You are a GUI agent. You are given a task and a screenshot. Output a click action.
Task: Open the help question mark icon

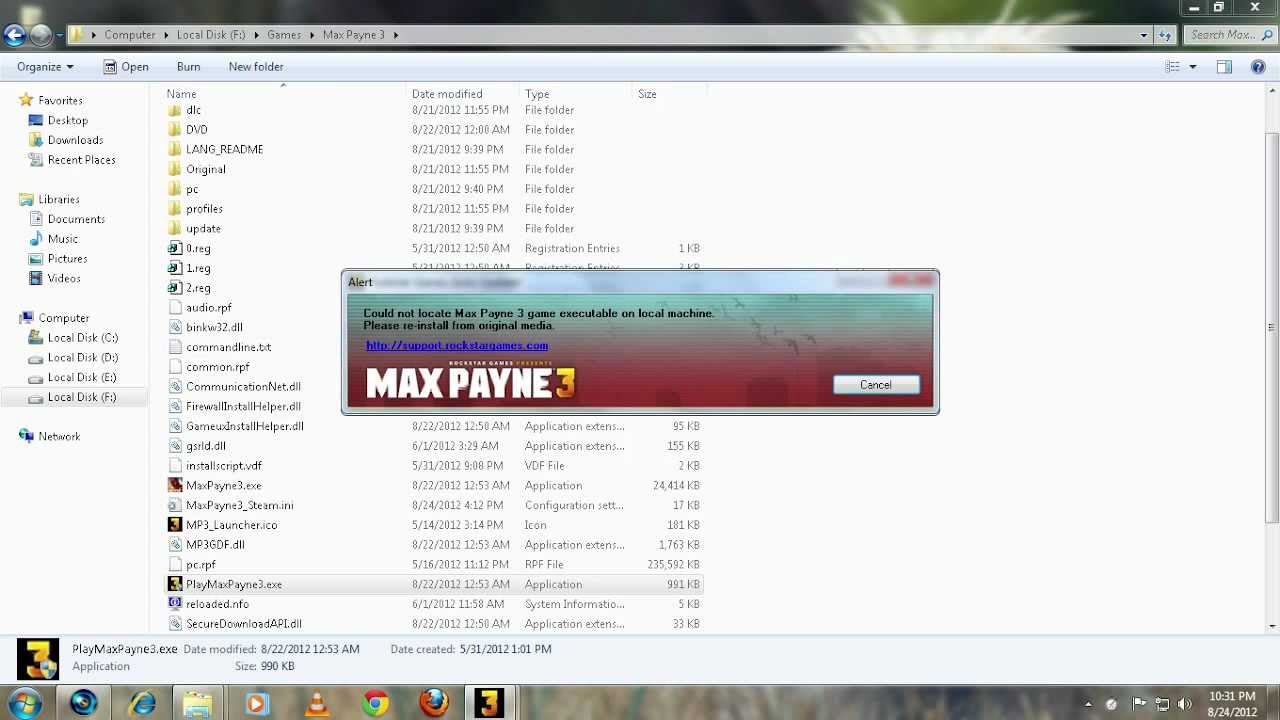tap(1258, 67)
